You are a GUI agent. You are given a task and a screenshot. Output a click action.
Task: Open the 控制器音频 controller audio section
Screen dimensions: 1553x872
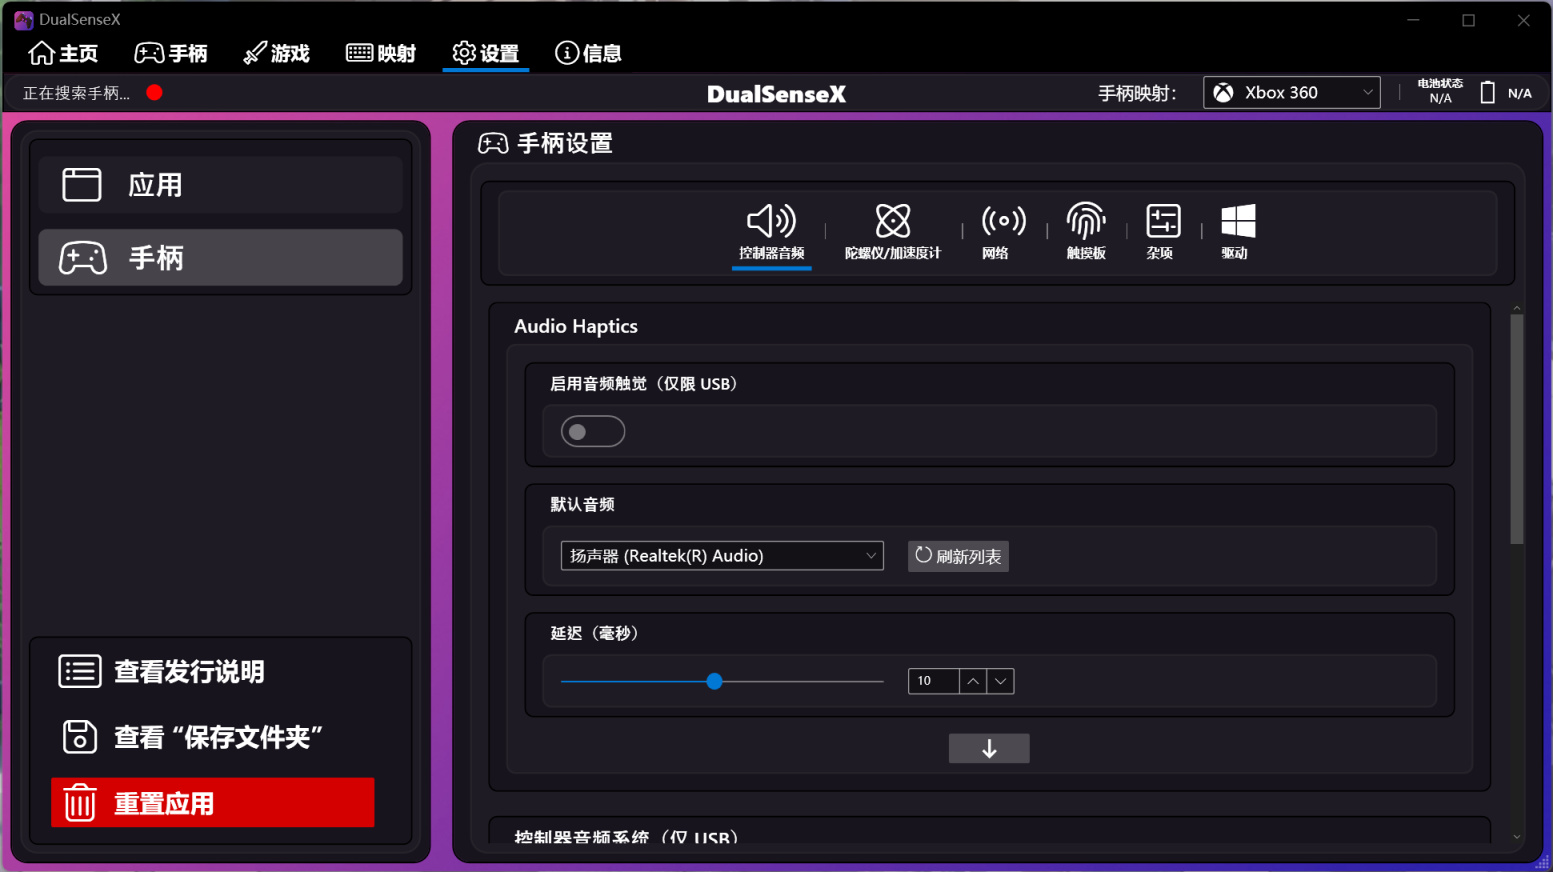point(771,233)
